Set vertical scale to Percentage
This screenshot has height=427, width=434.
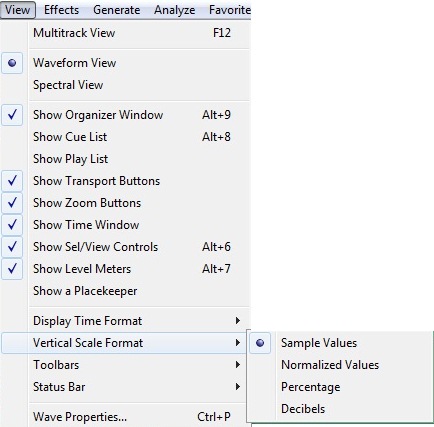pyautogui.click(x=341, y=387)
